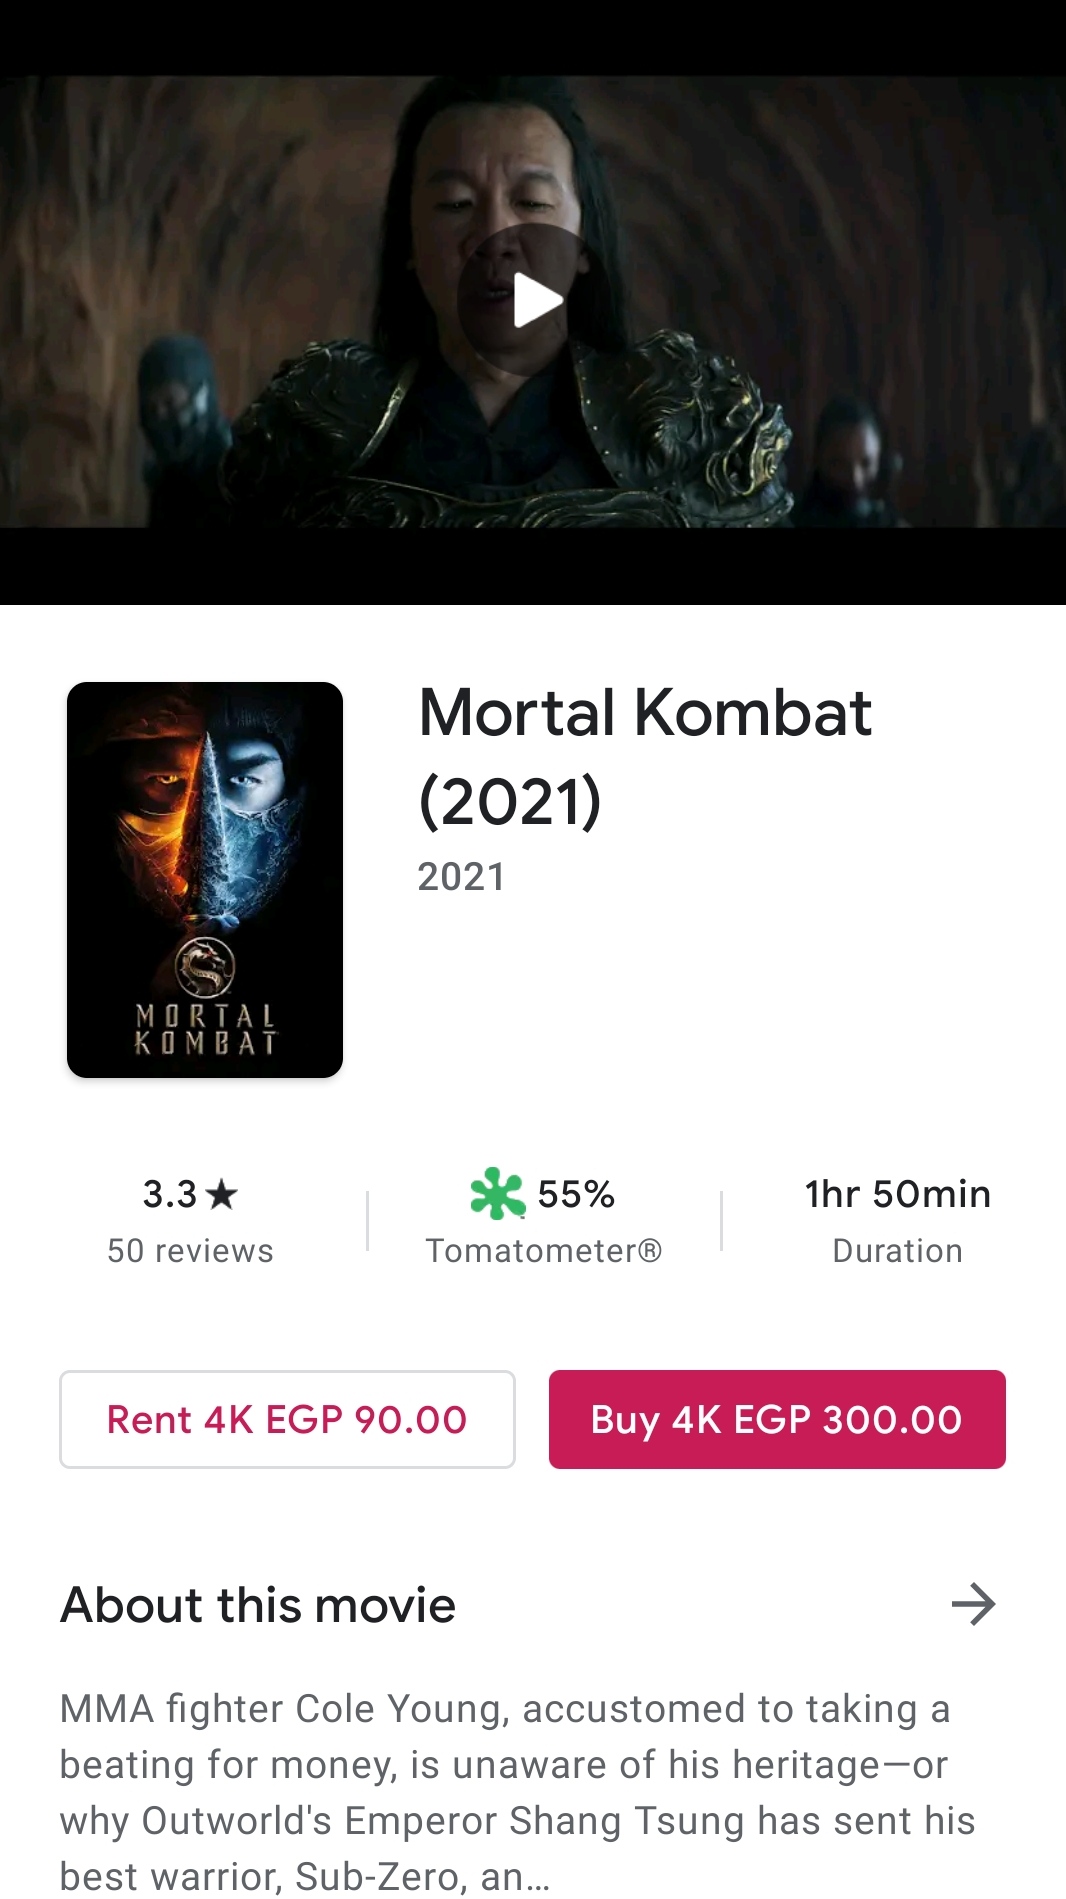Open About this movie arrow
The image size is (1066, 1899).
tap(973, 1604)
